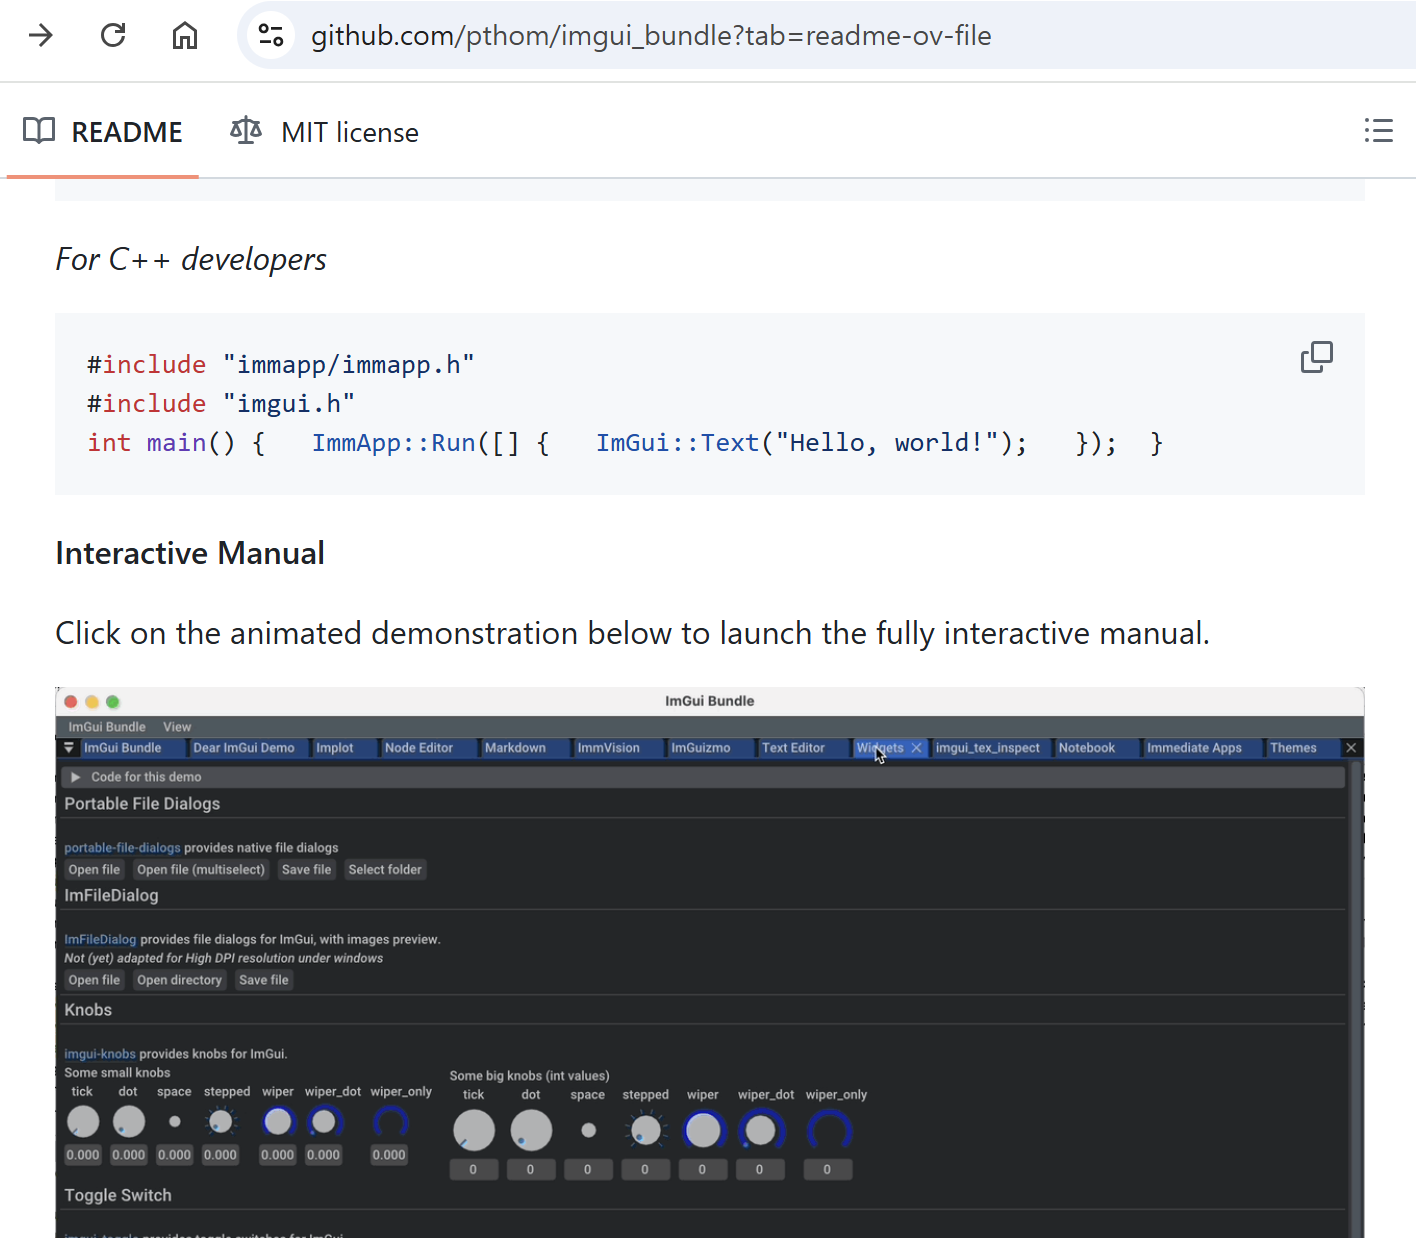Click Open file under Portable File Dialogs
Viewport: 1416px width, 1238px height.
pos(94,870)
